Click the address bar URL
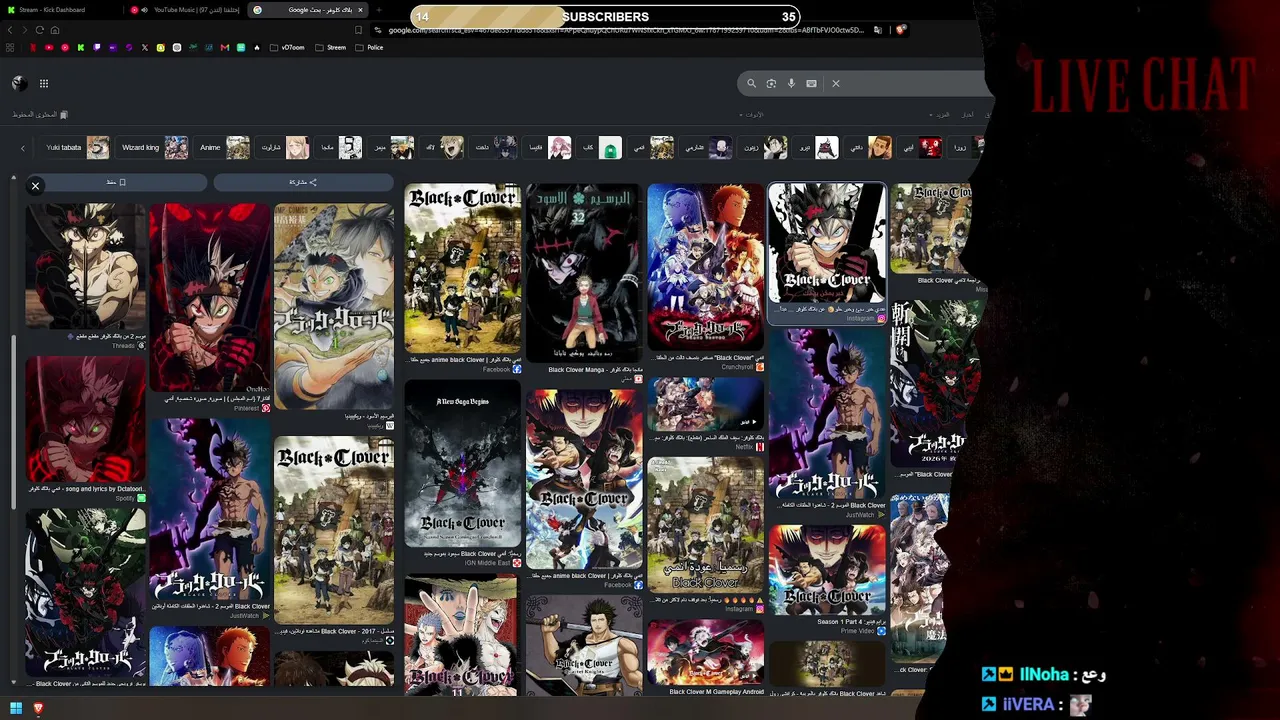Viewport: 1280px width, 720px height. 625,30
